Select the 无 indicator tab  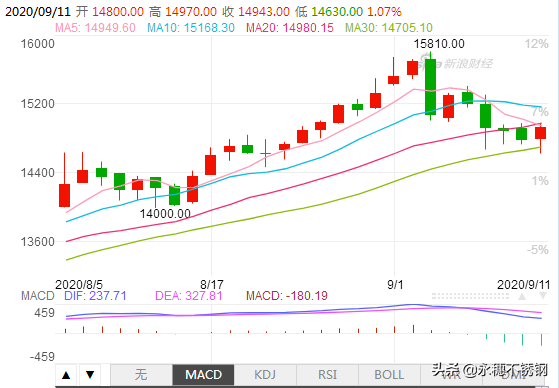(x=141, y=375)
